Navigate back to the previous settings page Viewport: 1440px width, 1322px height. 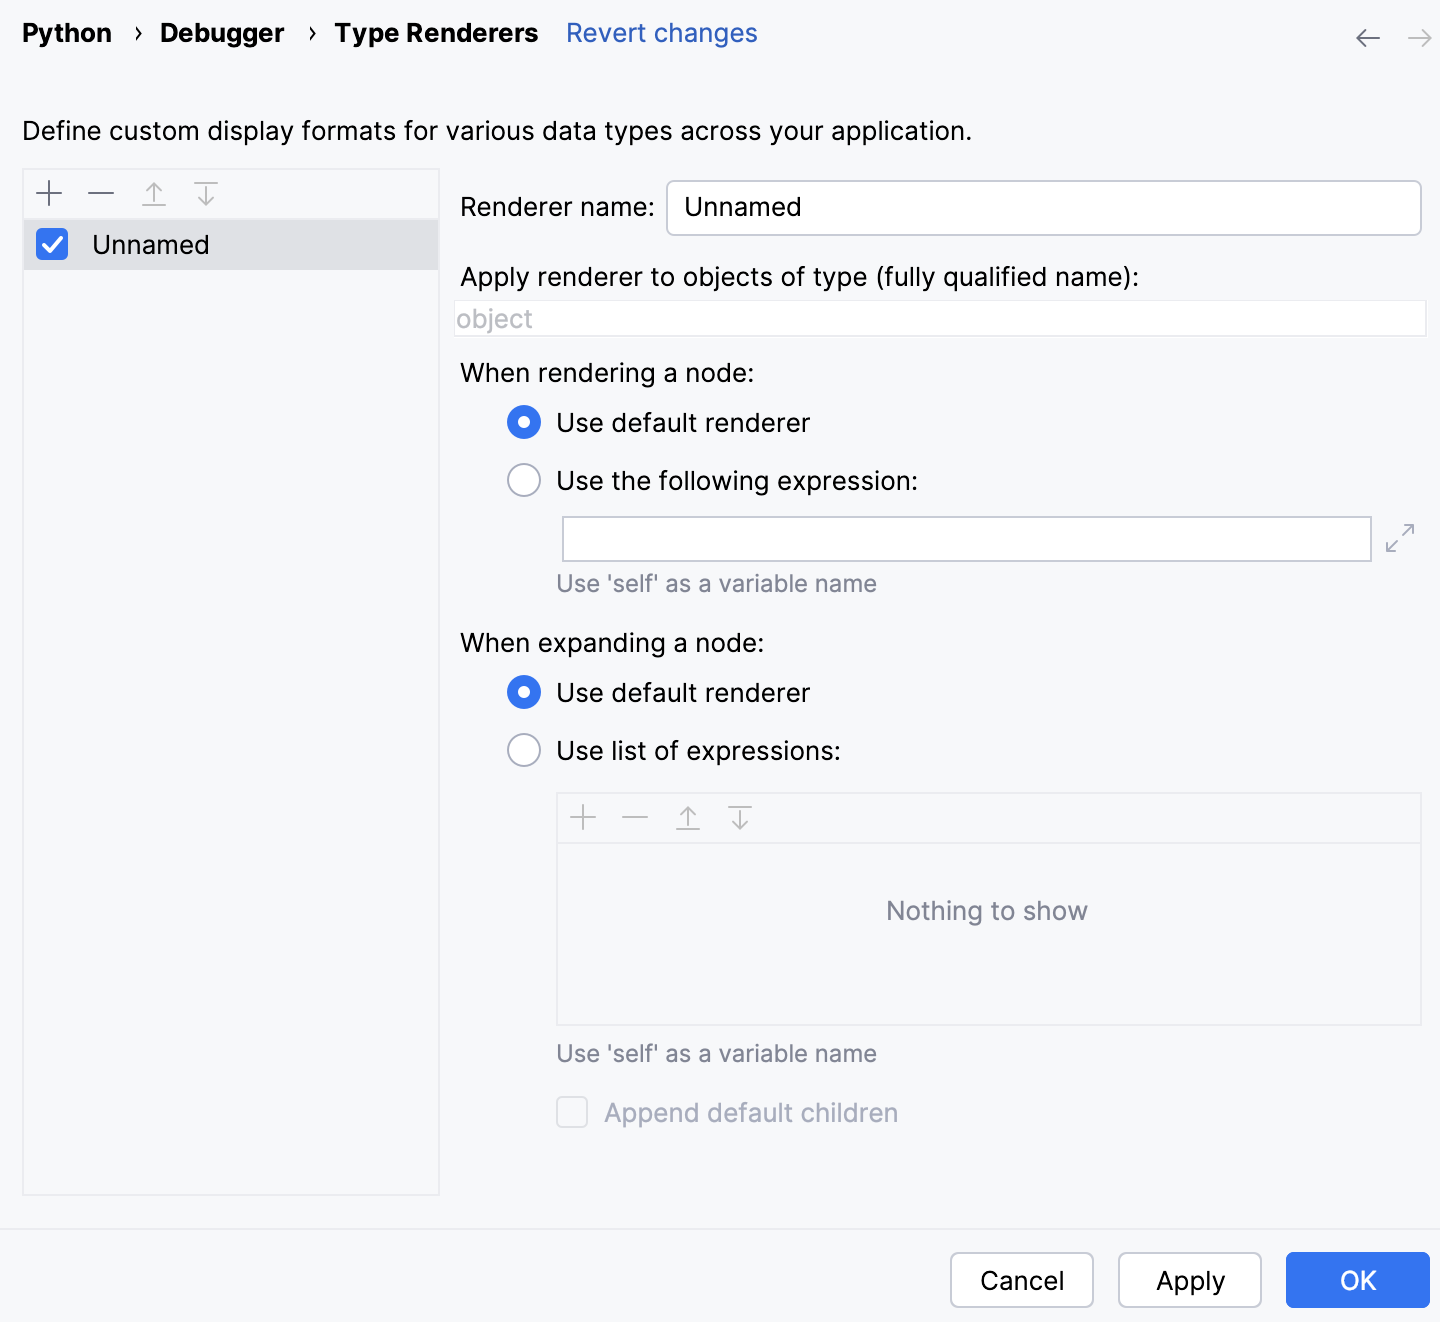click(1367, 38)
